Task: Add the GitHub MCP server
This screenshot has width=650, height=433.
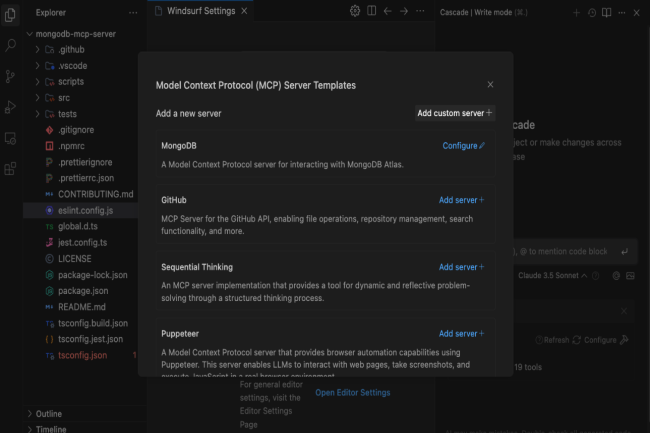Action: [461, 200]
